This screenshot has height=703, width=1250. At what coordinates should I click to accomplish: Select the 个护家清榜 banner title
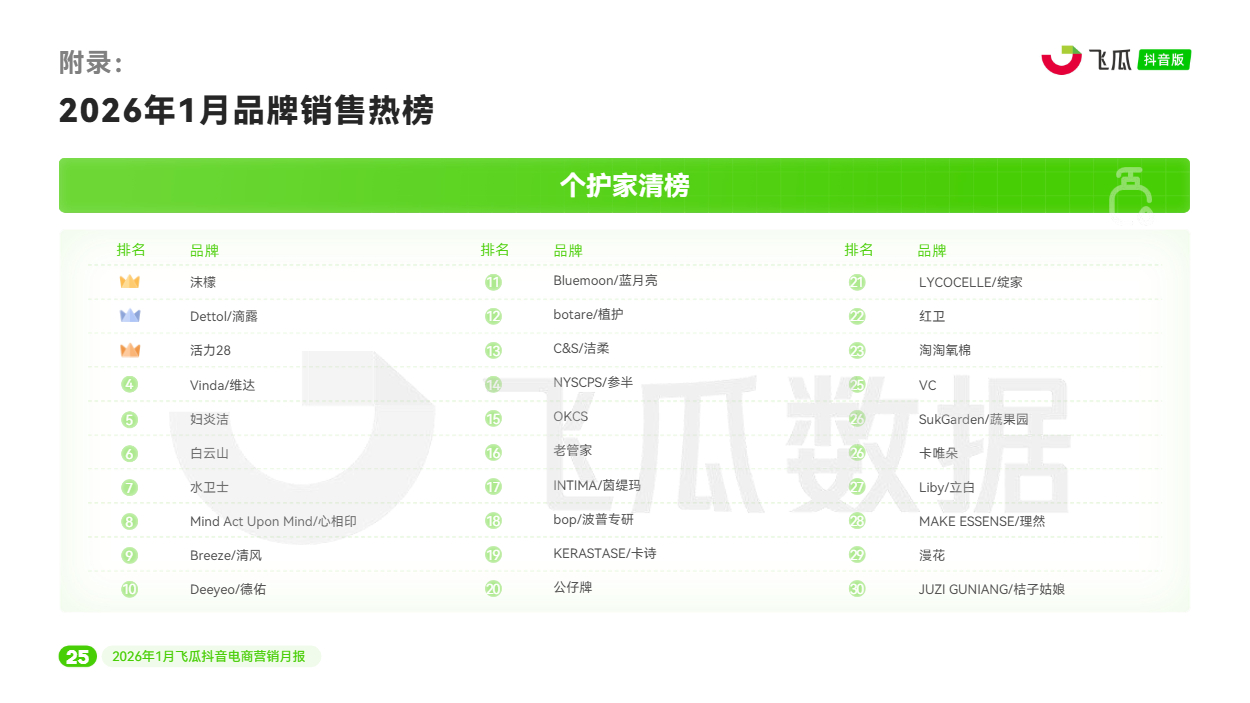click(624, 186)
